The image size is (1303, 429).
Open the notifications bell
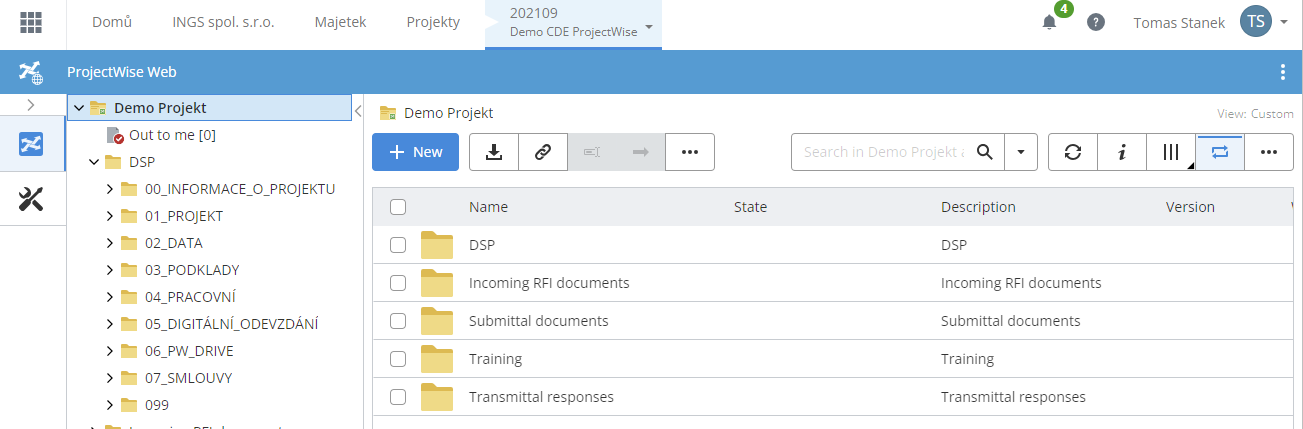click(x=1049, y=22)
